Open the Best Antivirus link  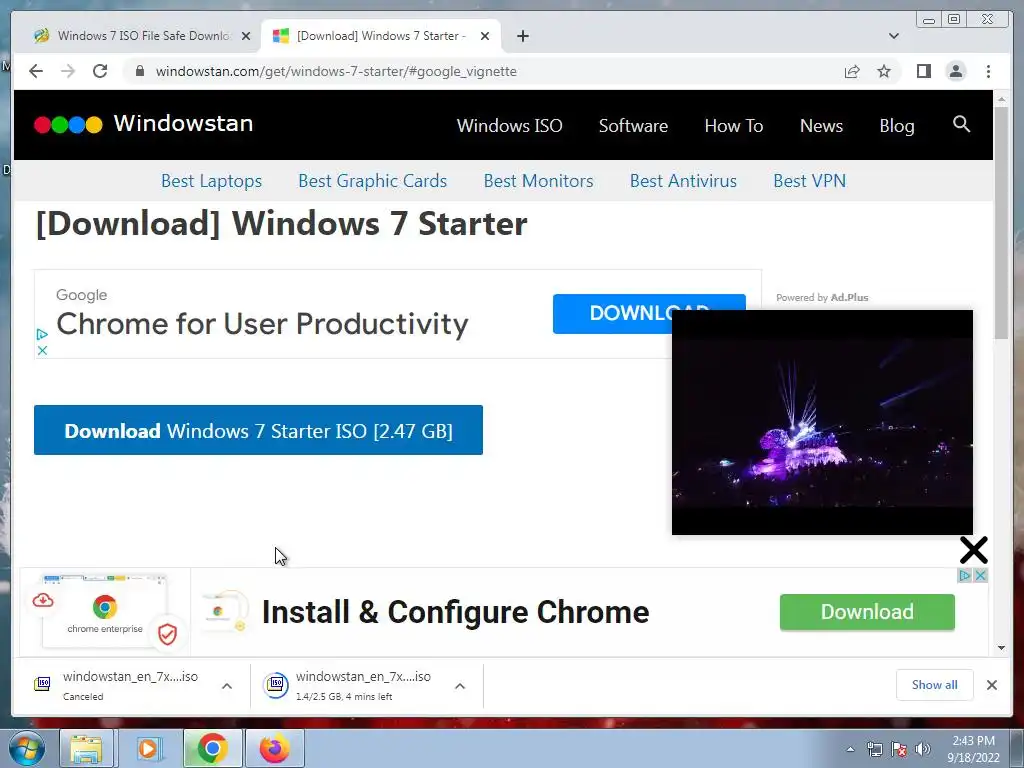tap(683, 181)
